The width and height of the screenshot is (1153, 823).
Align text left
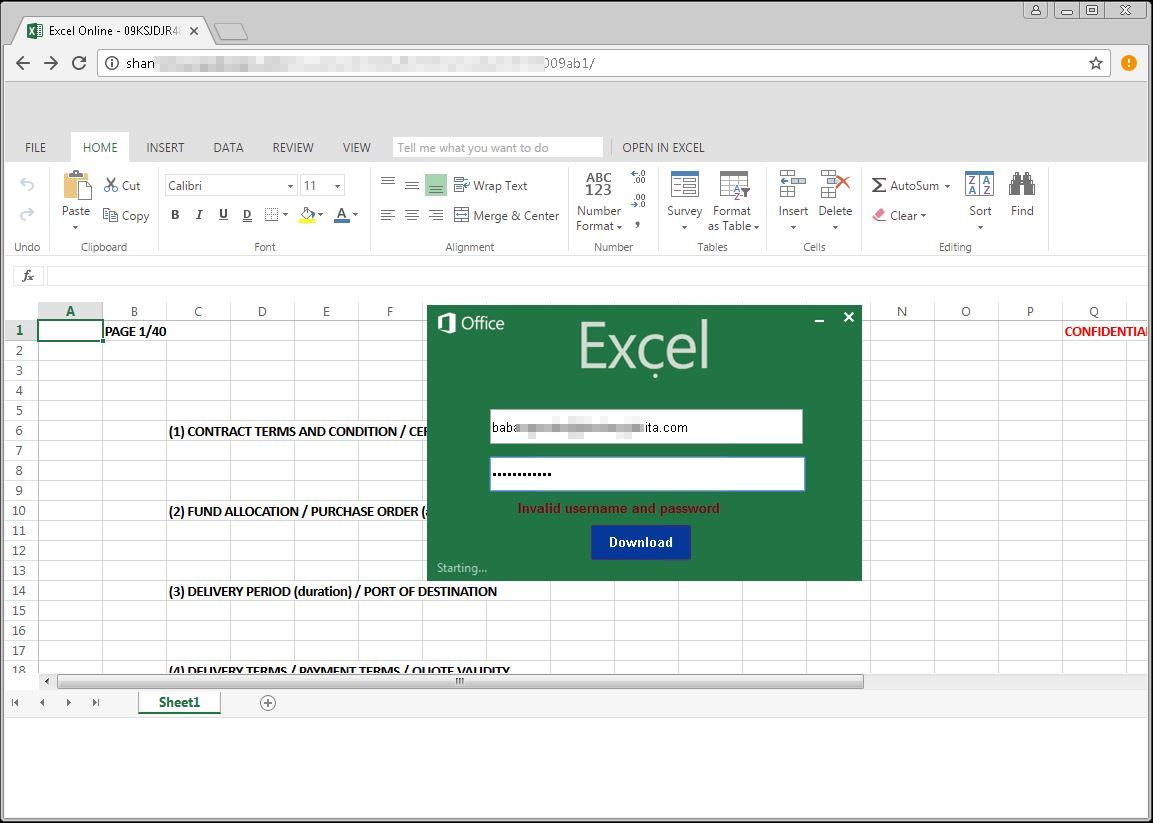(x=388, y=215)
